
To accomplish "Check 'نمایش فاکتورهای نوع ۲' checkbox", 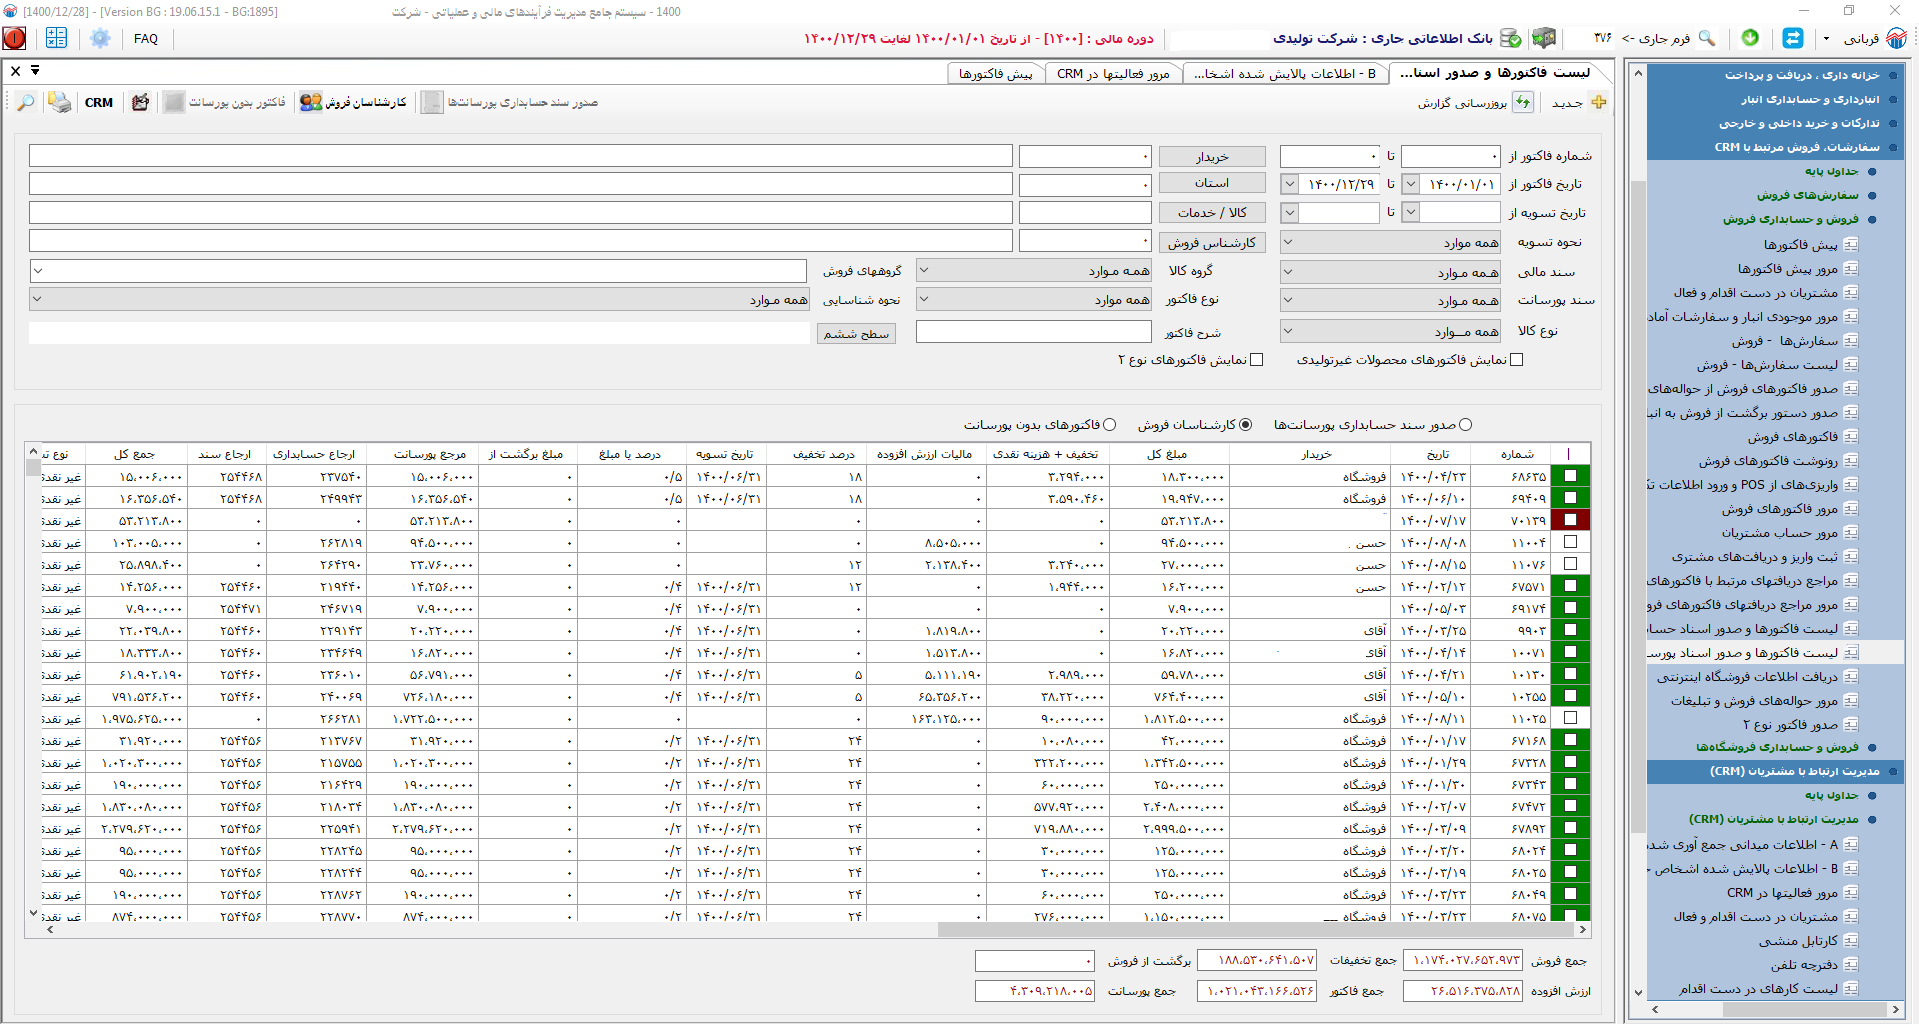I will pos(1257,360).
